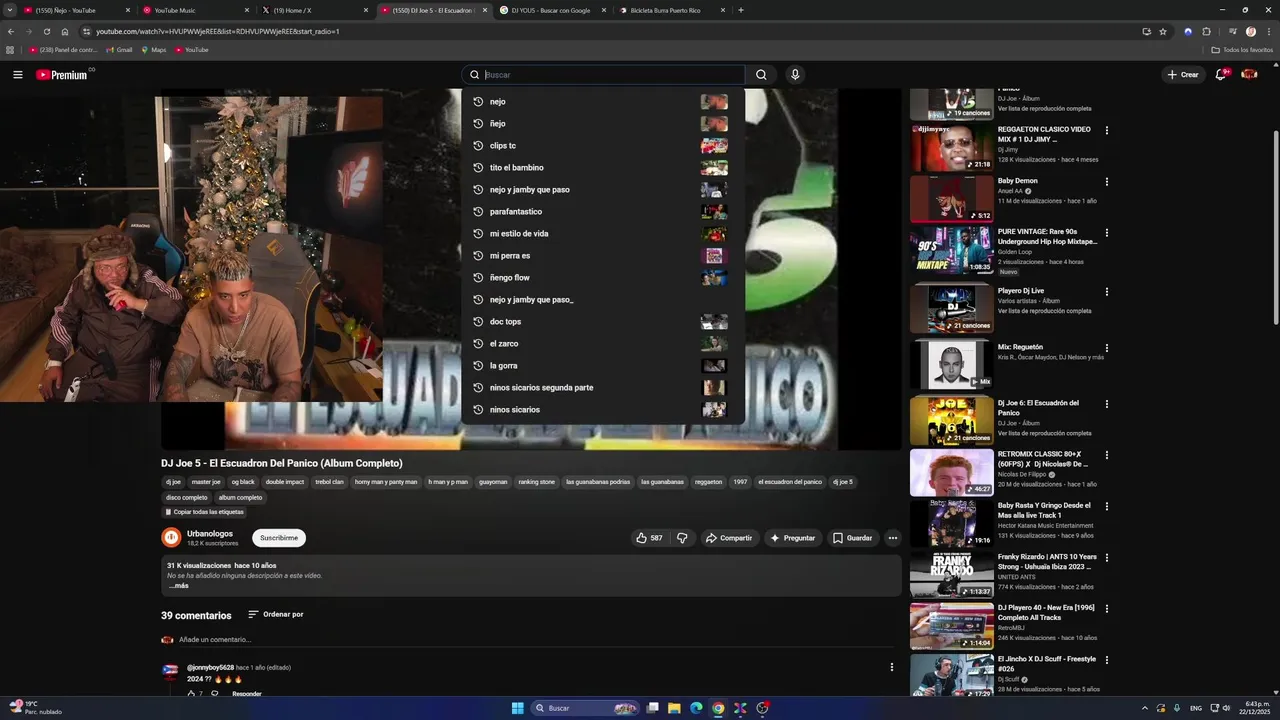
Task: Open options for Franky Rizardo video
Action: 1106,558
